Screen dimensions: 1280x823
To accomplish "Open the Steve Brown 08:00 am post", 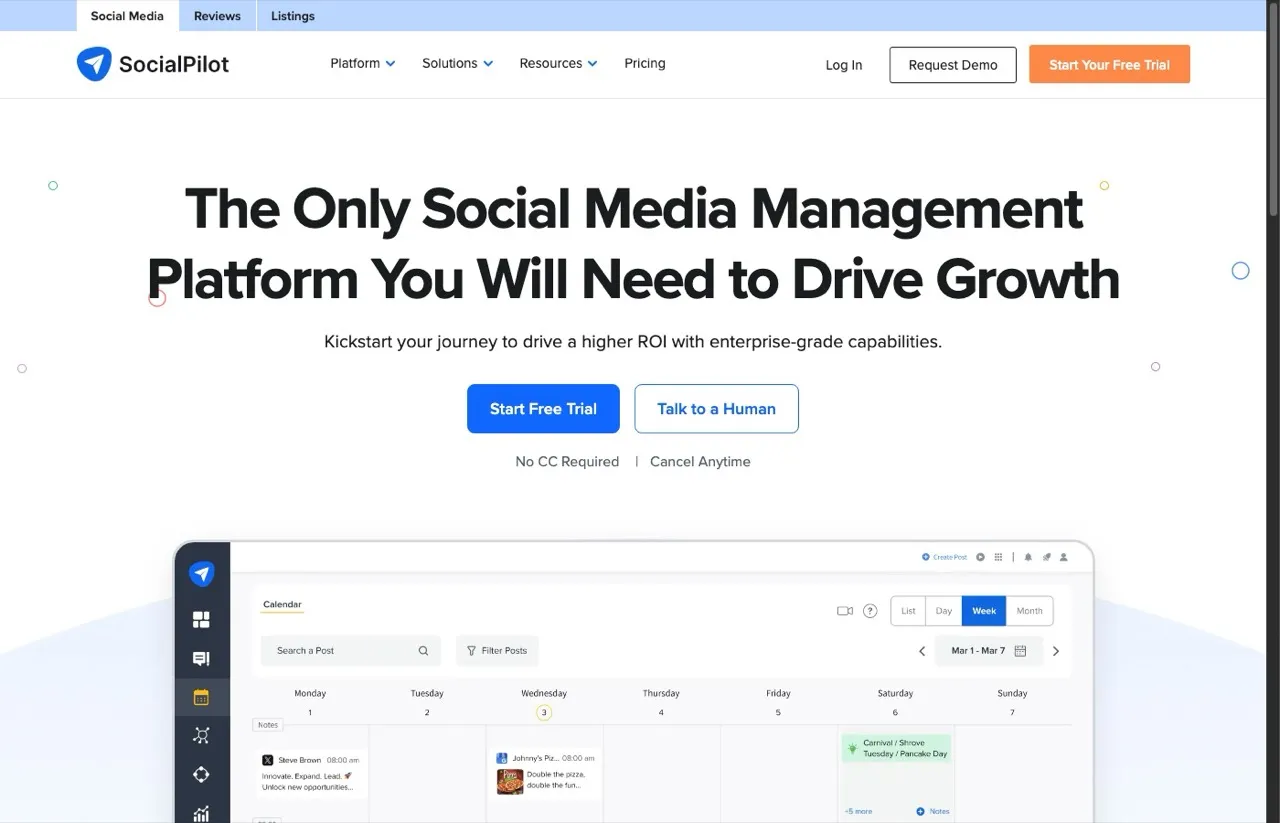I will [x=311, y=773].
